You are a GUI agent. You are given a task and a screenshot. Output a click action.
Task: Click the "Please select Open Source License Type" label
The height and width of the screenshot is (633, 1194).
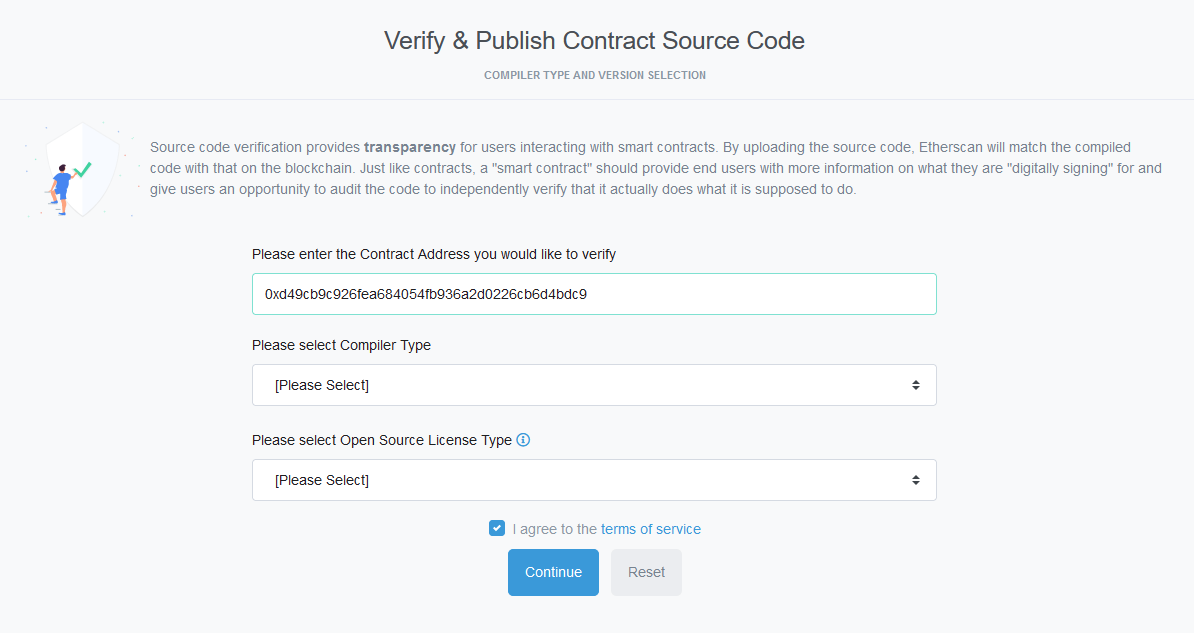[381, 440]
